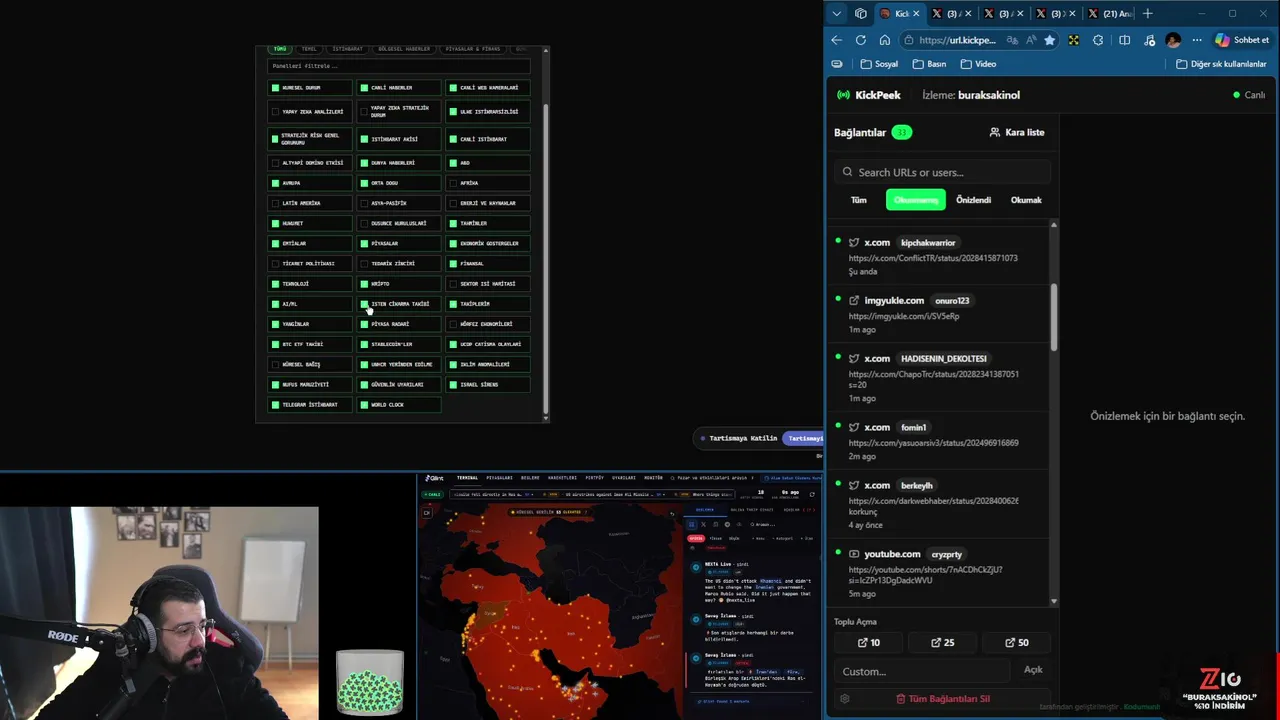
Task: Open the Video bookmarks folder
Action: coord(978,64)
